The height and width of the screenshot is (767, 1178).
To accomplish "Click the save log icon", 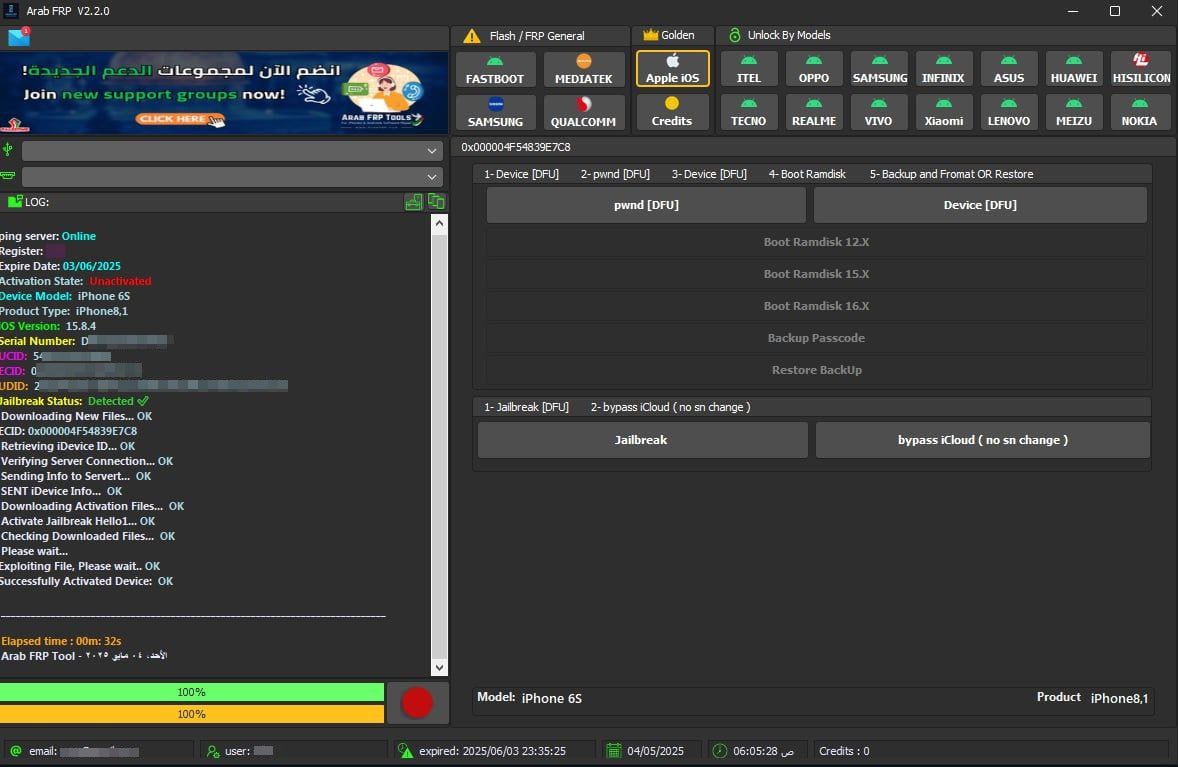I will (x=413, y=201).
